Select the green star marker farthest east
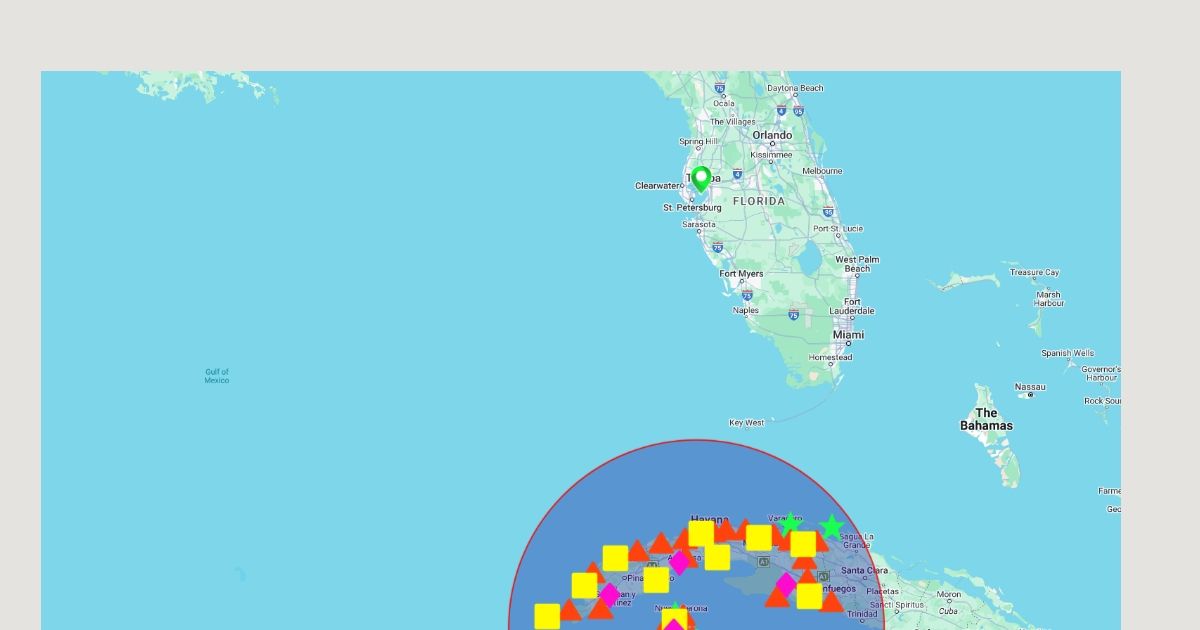The height and width of the screenshot is (630, 1200). [x=831, y=527]
